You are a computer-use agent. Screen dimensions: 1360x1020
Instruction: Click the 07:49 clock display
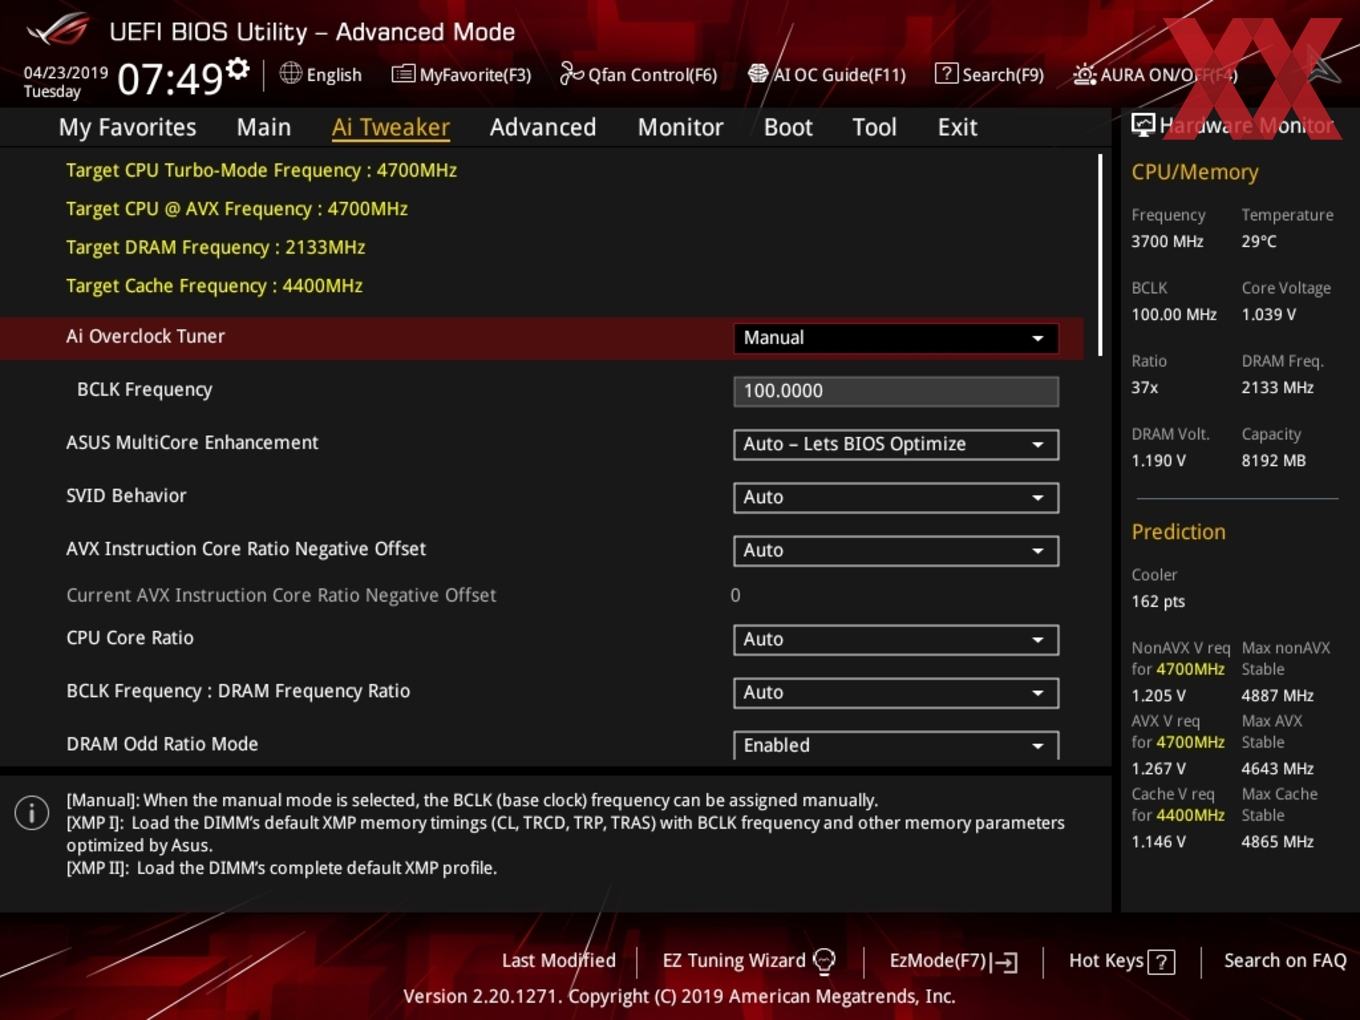click(170, 78)
